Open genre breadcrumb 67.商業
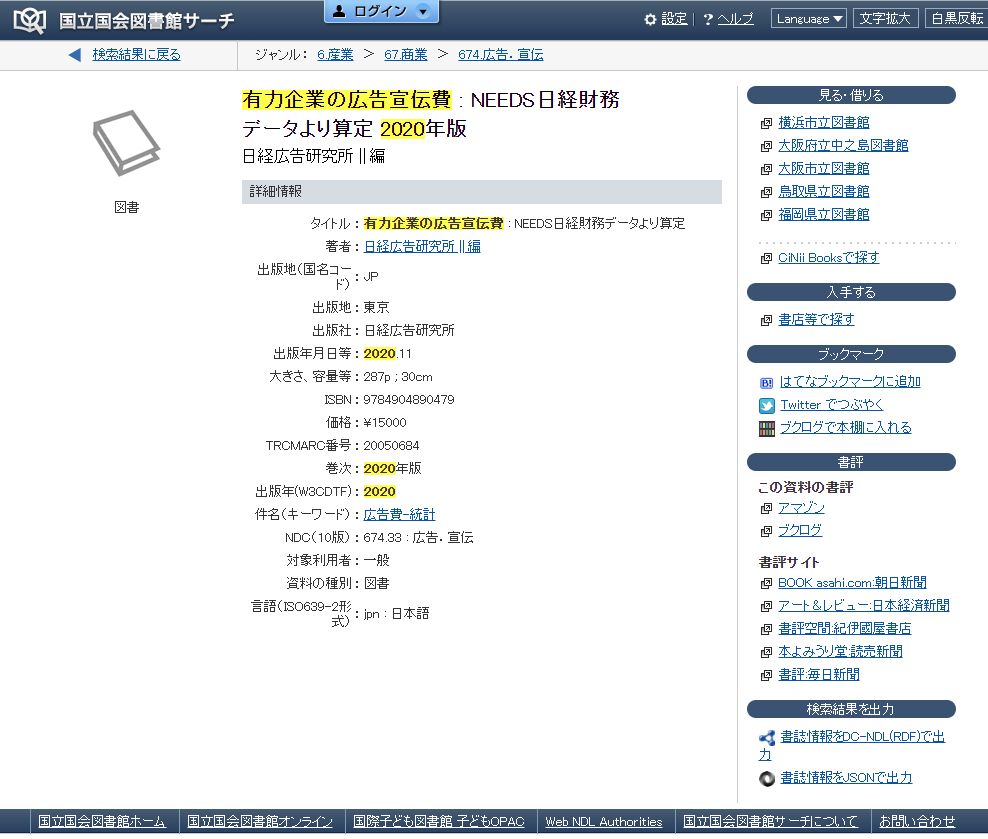 click(x=406, y=55)
